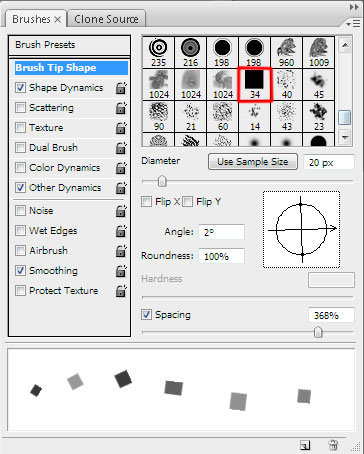The width and height of the screenshot is (364, 454).
Task: Check the Flip Y box
Action: coord(187,202)
